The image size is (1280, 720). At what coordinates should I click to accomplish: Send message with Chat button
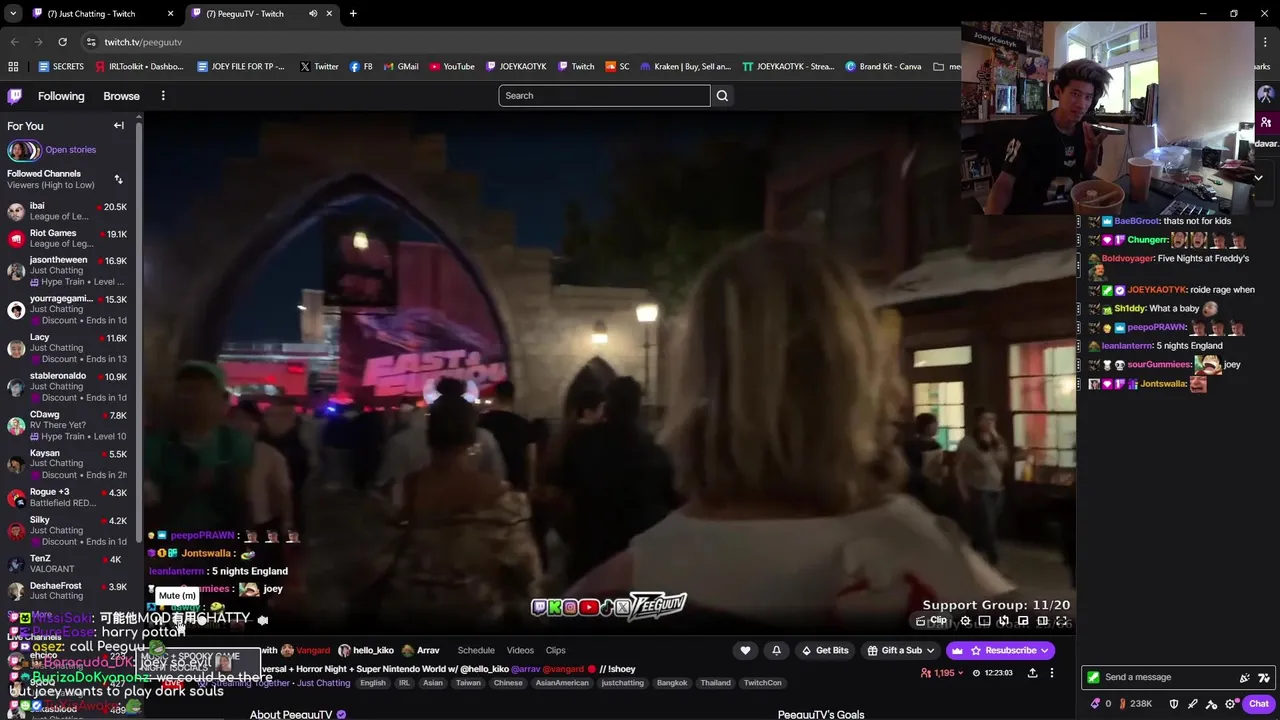pos(1258,704)
